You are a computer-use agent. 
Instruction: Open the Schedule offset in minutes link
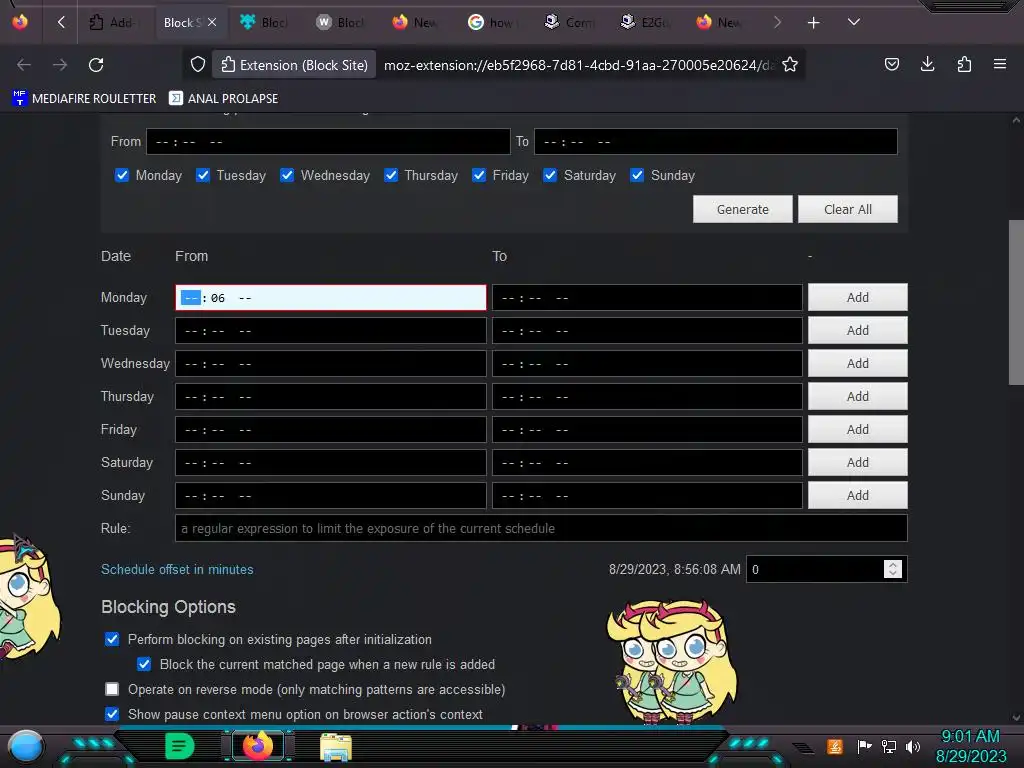pyautogui.click(x=177, y=569)
